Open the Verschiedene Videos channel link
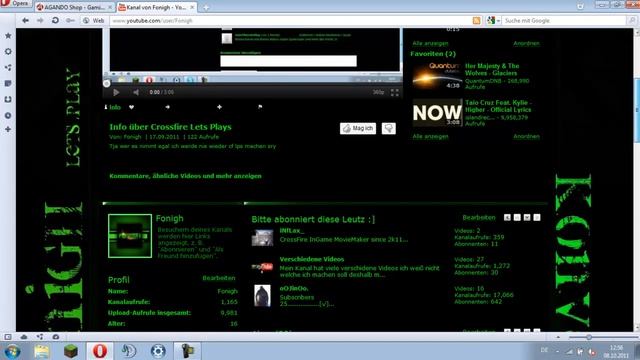The height and width of the screenshot is (360, 640). point(311,259)
